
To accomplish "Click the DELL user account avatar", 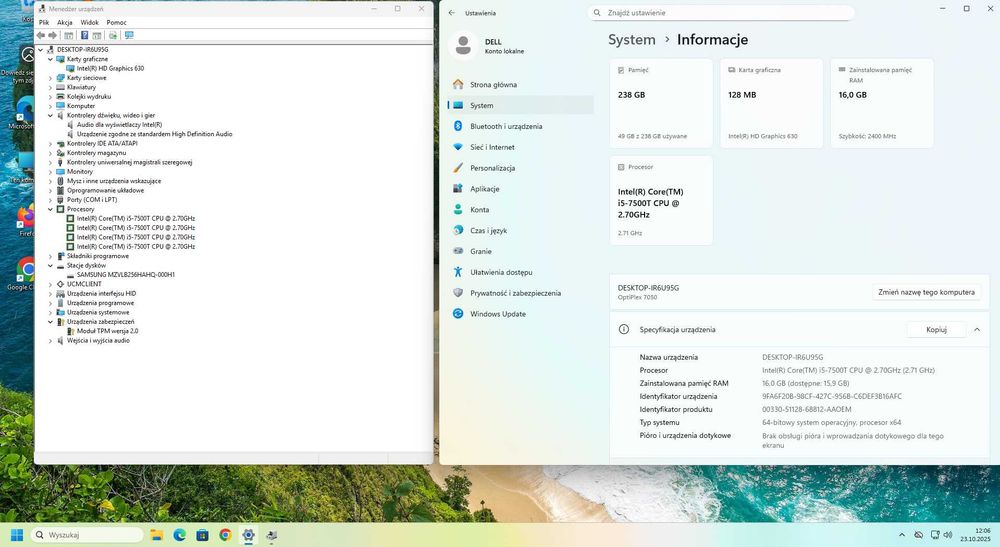I will [x=464, y=45].
